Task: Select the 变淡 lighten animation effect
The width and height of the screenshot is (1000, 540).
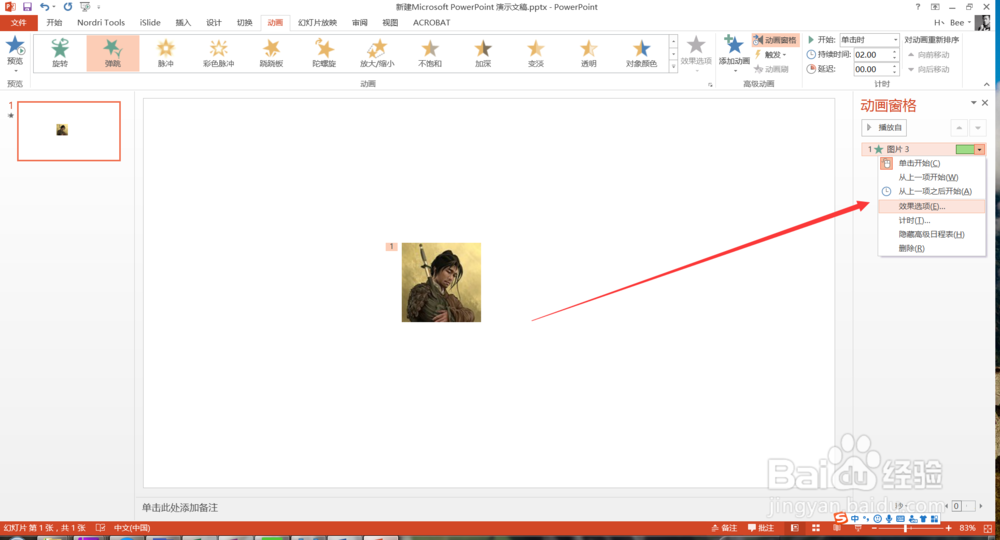Action: point(536,52)
